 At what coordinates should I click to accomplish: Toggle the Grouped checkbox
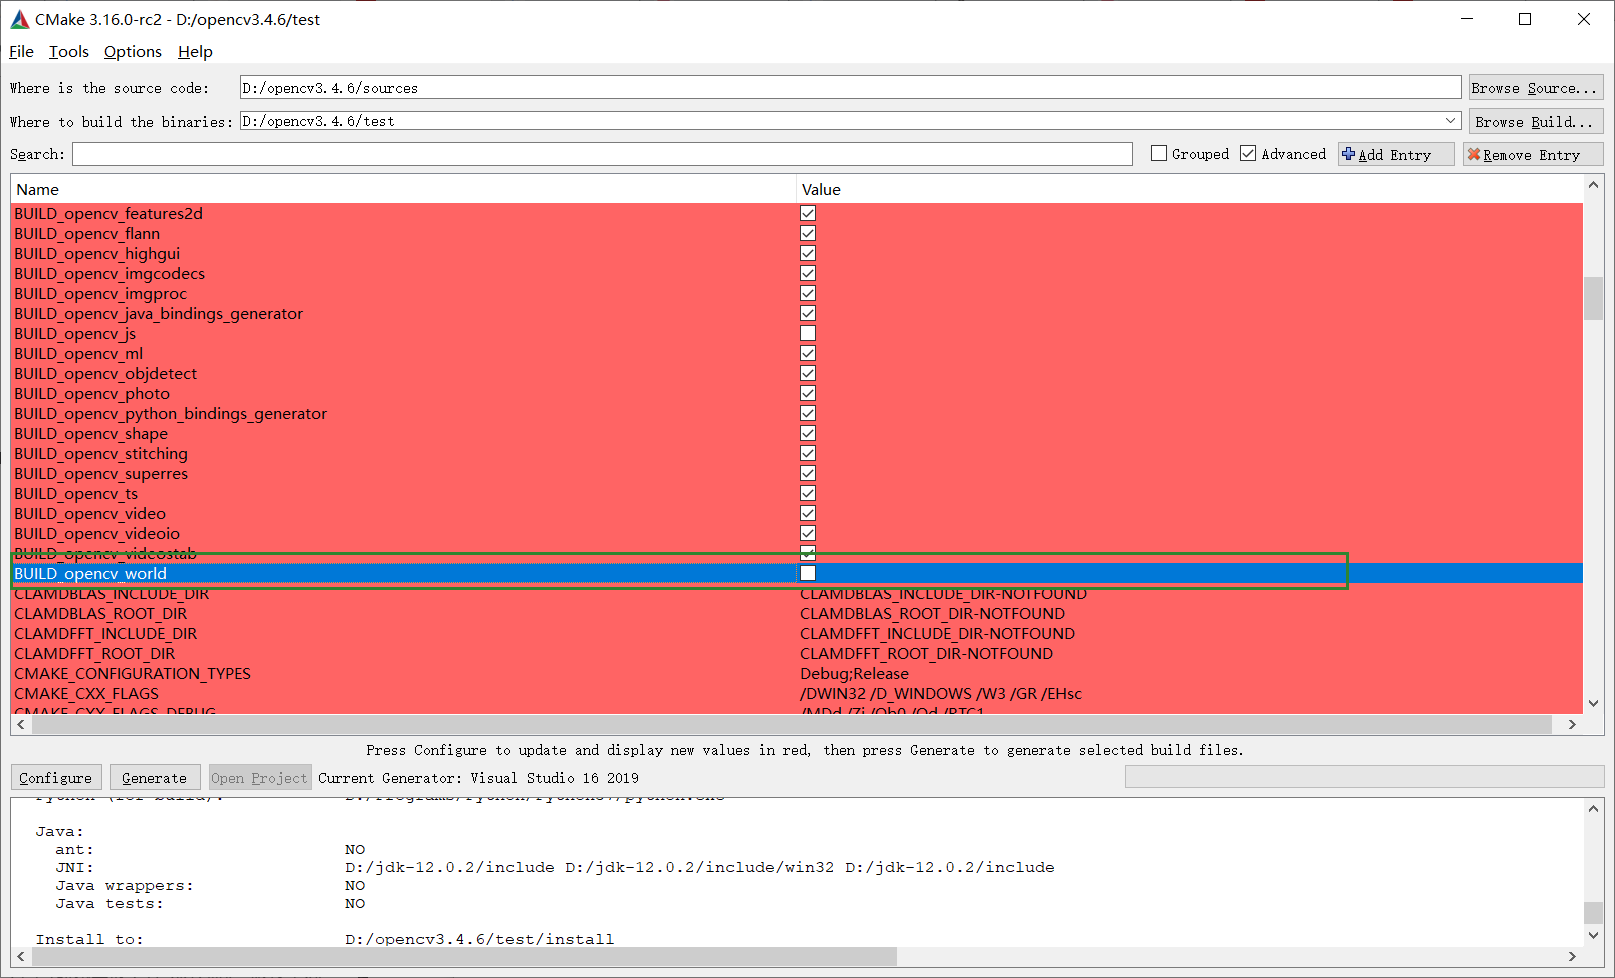(1159, 153)
